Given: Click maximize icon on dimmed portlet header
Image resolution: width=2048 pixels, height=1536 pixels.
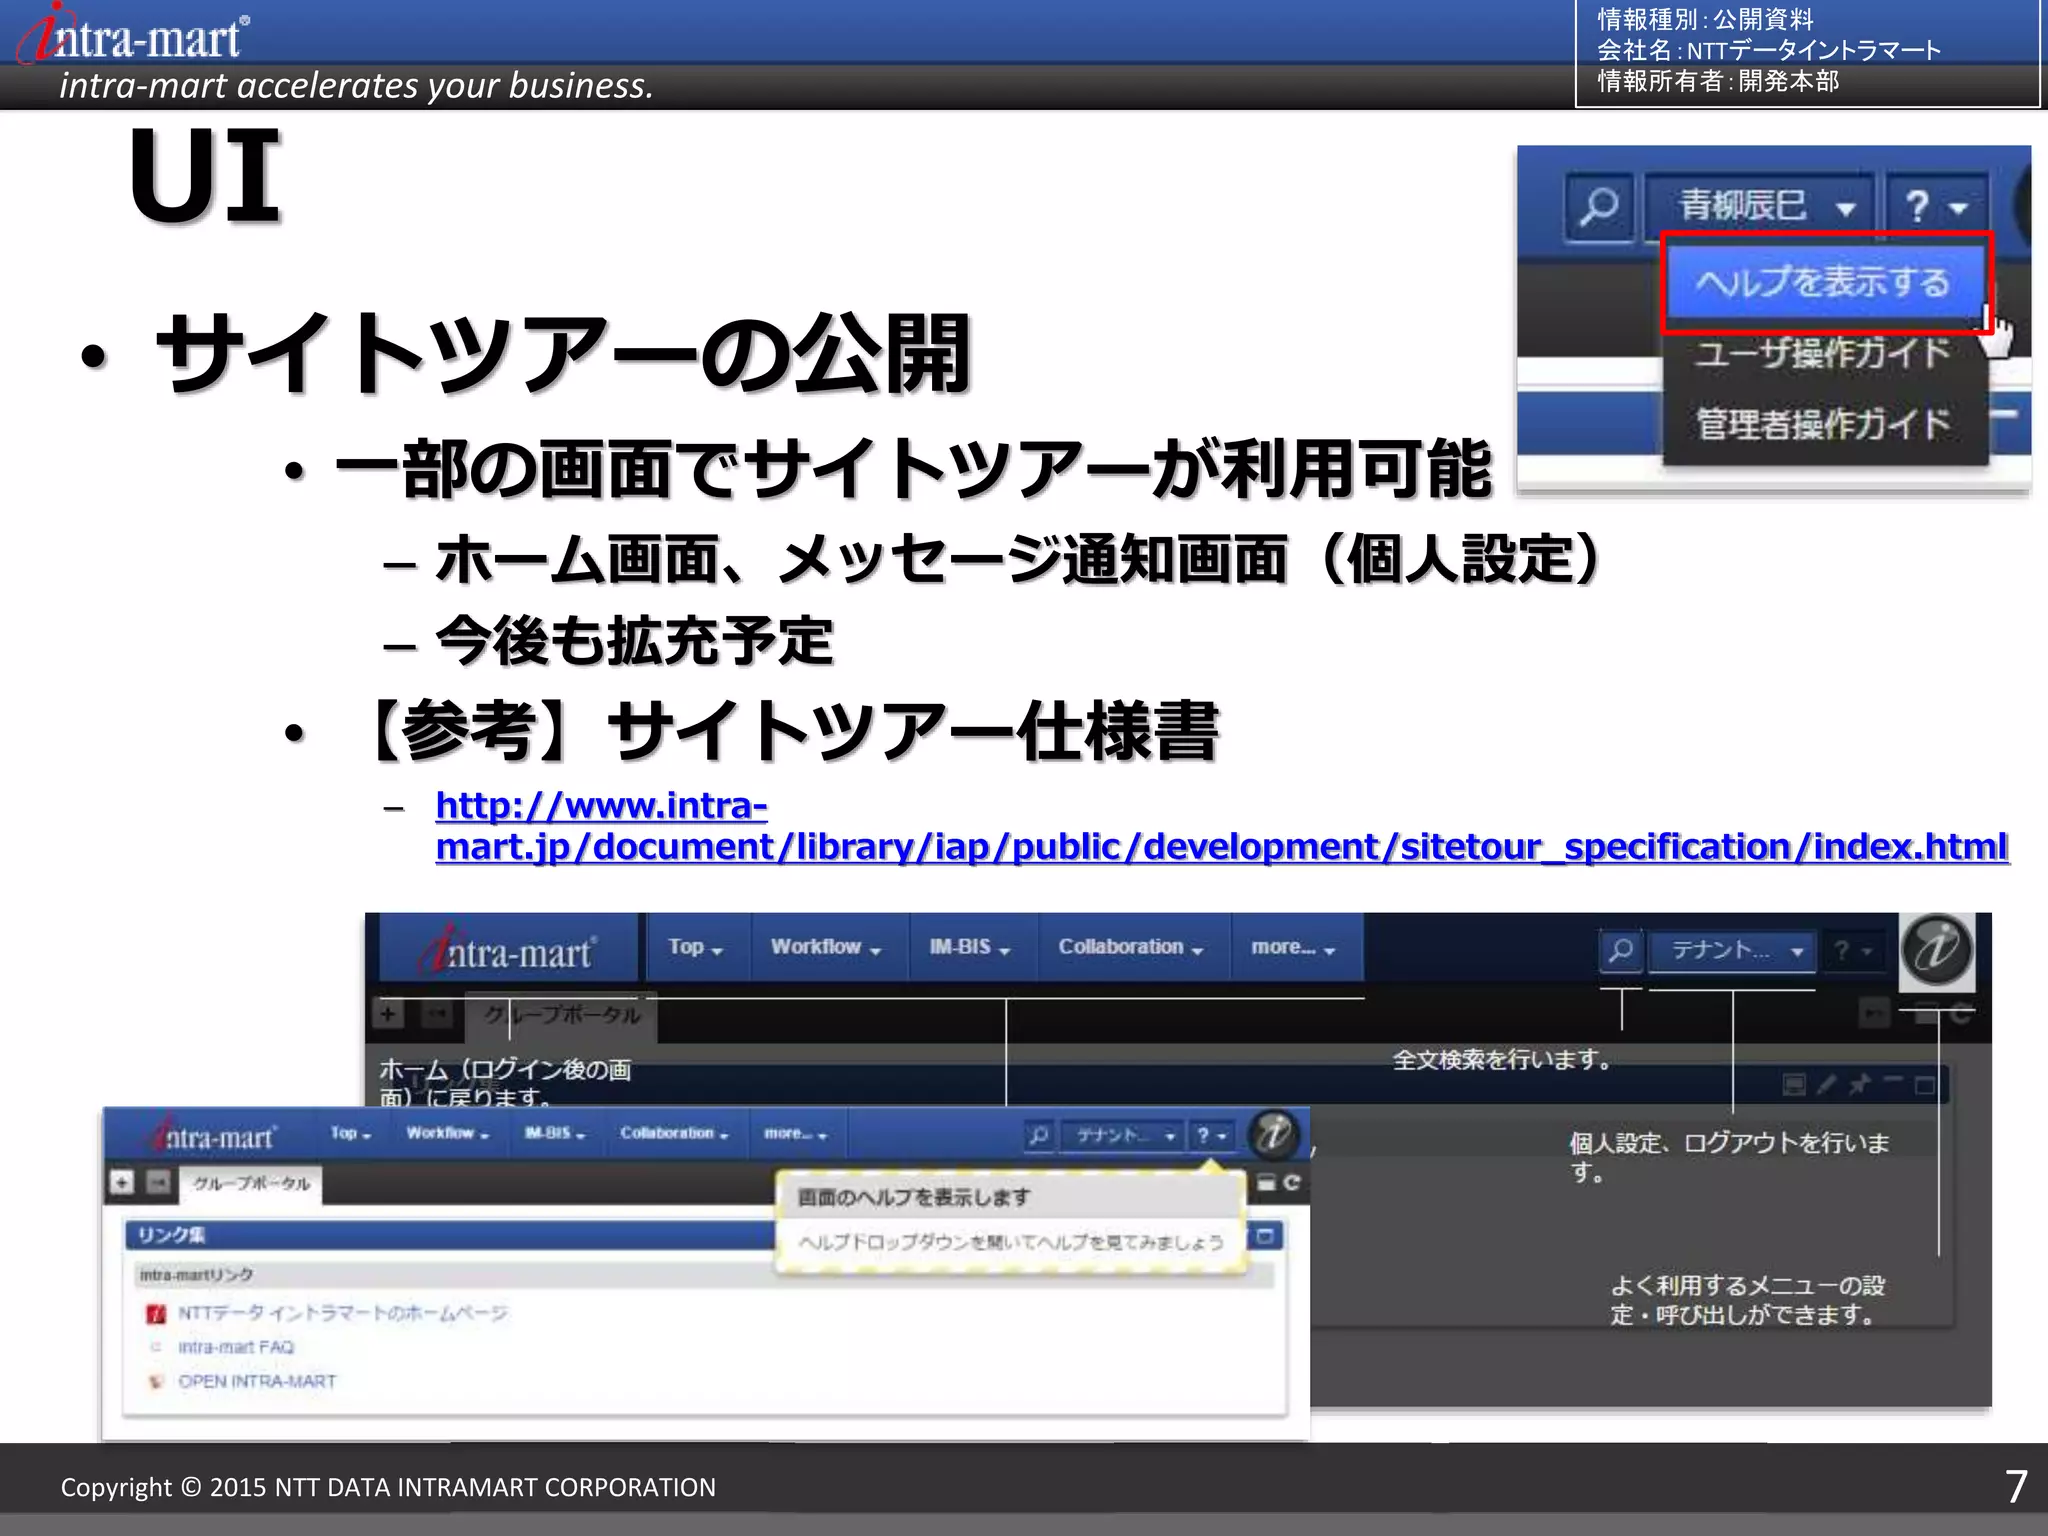Looking at the screenshot, I should click(x=1924, y=1085).
